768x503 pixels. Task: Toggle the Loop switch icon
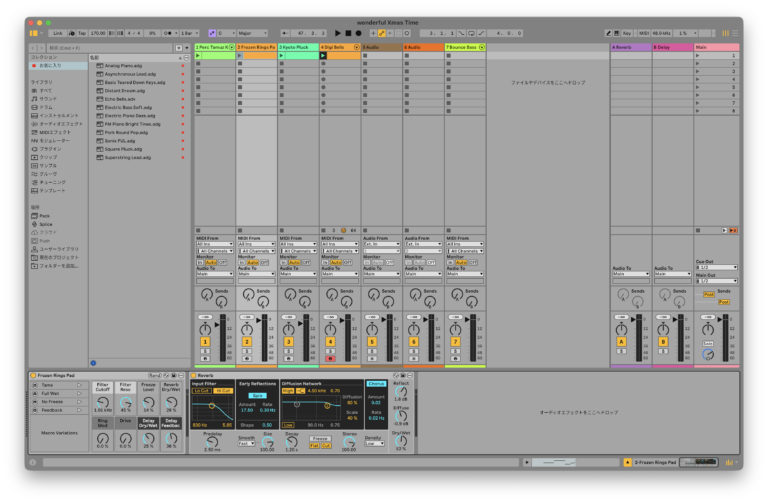pos(471,33)
